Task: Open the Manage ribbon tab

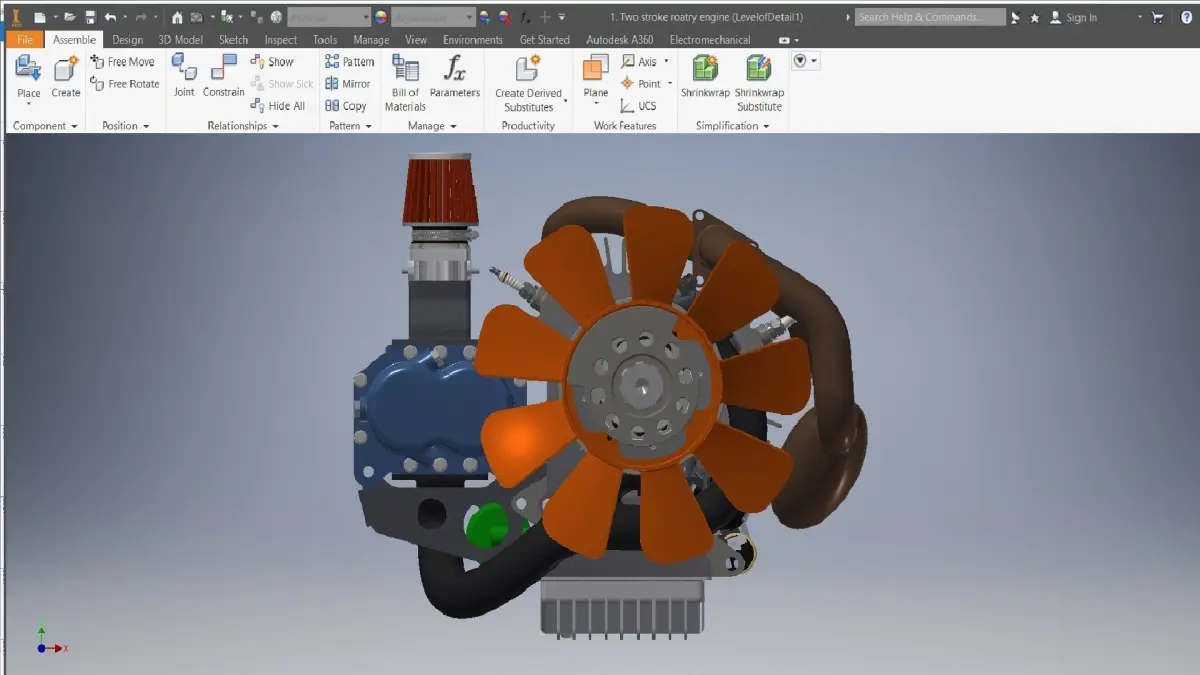Action: point(371,40)
